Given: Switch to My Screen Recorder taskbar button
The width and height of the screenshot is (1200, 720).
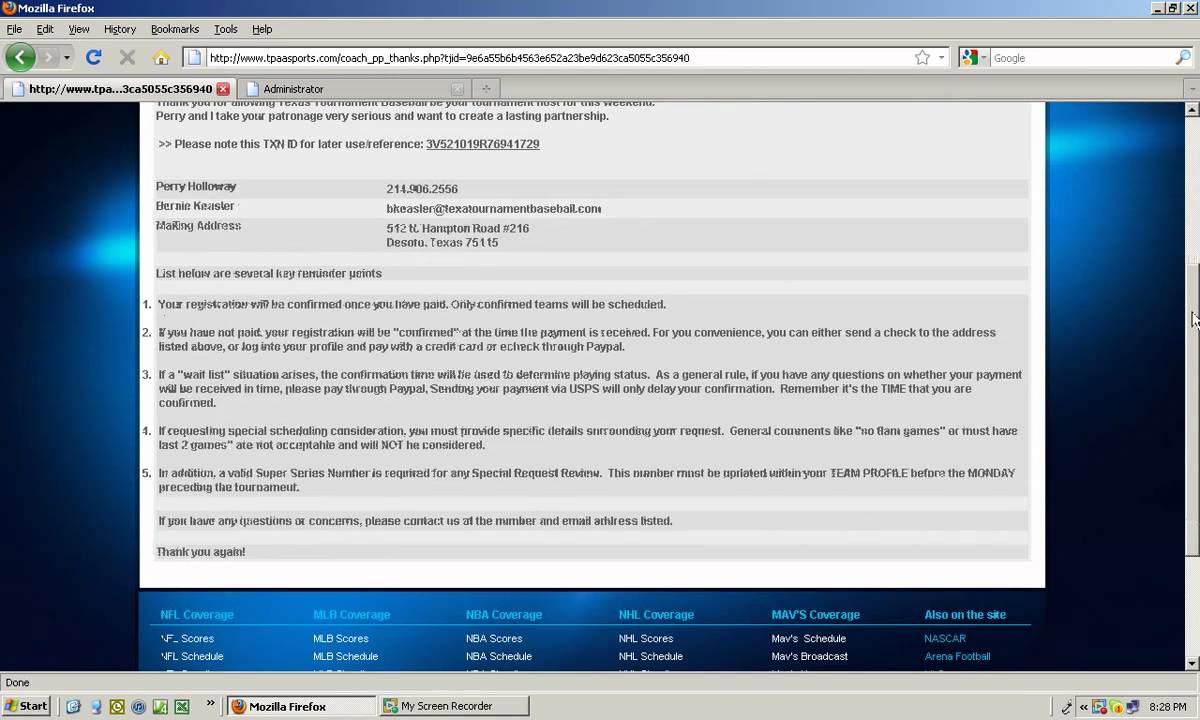Looking at the screenshot, I should tap(455, 706).
